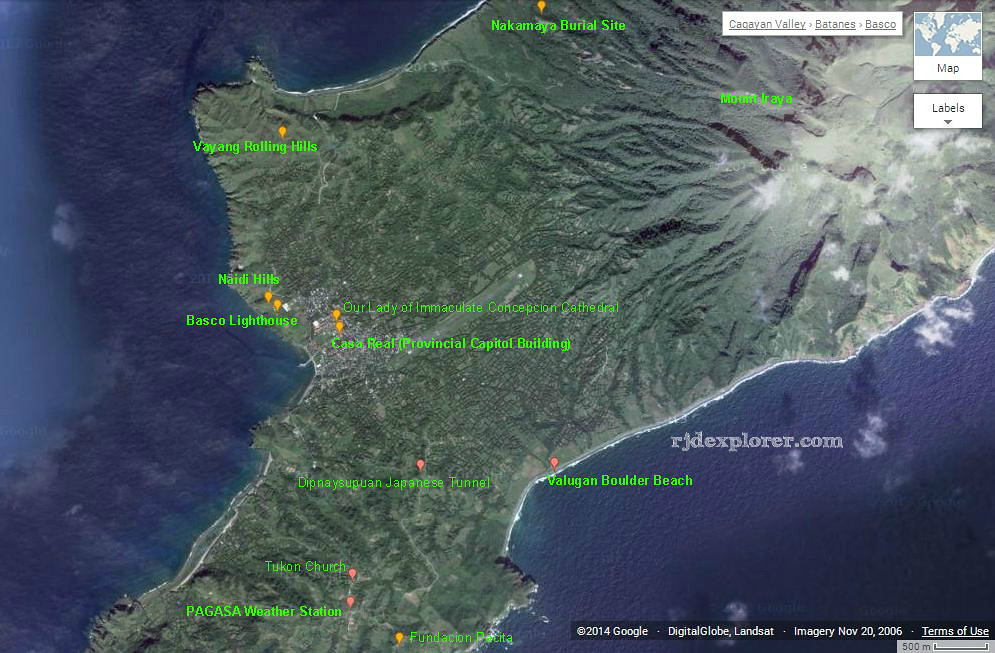
Task: Click the Our Lady of Immaculate Concepcion Cathedral pin
Action: coord(336,314)
